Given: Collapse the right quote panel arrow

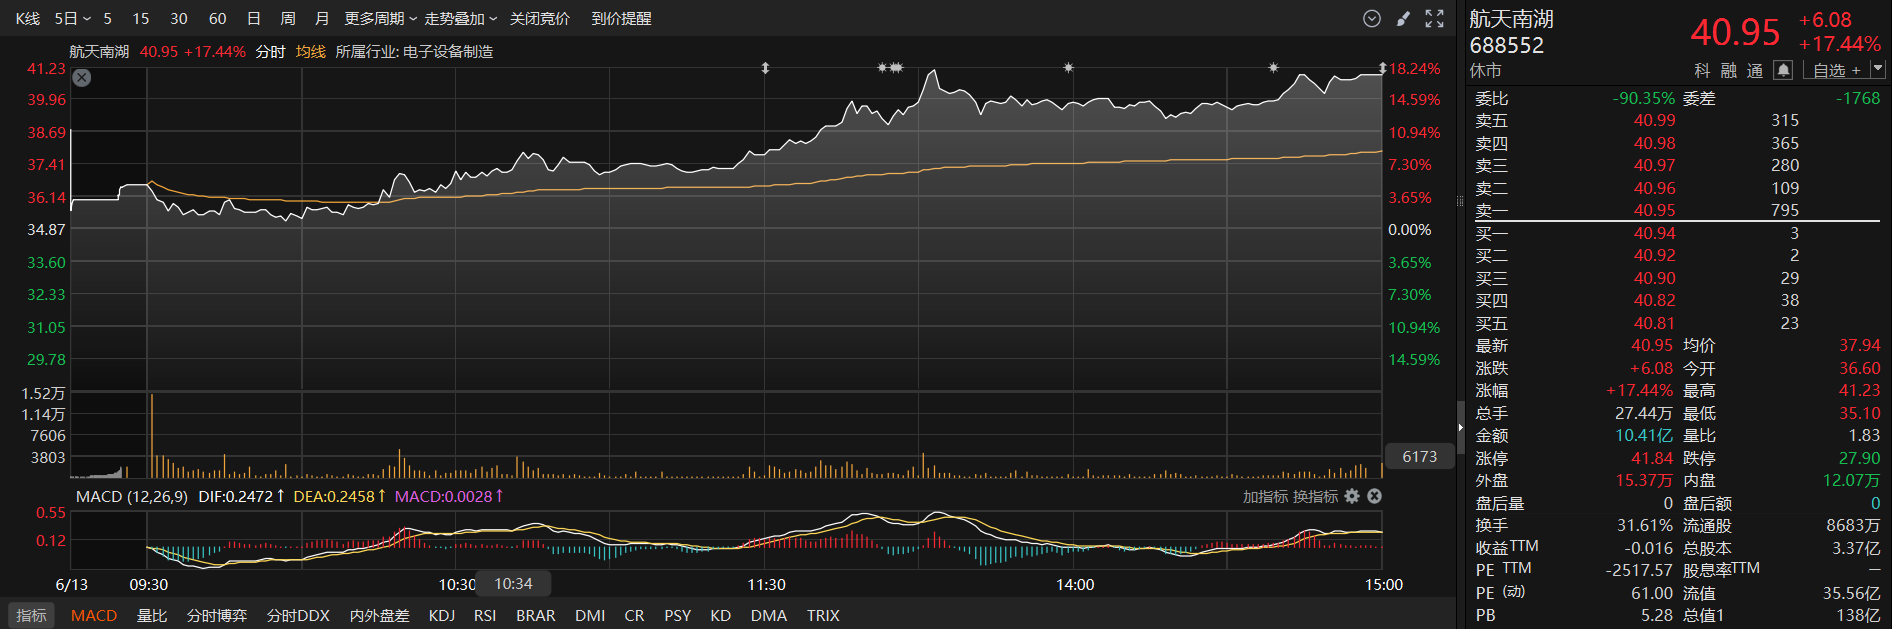Looking at the screenshot, I should [x=1460, y=427].
